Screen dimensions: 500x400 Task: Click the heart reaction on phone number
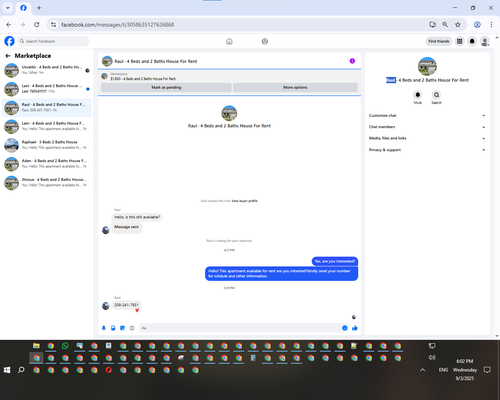(x=137, y=310)
